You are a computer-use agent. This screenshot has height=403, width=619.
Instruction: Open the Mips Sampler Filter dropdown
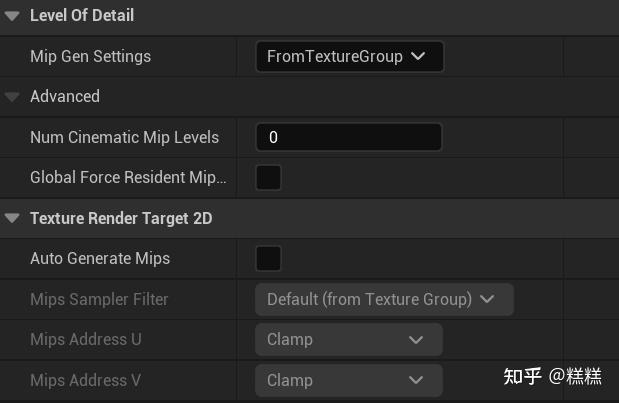click(x=384, y=299)
